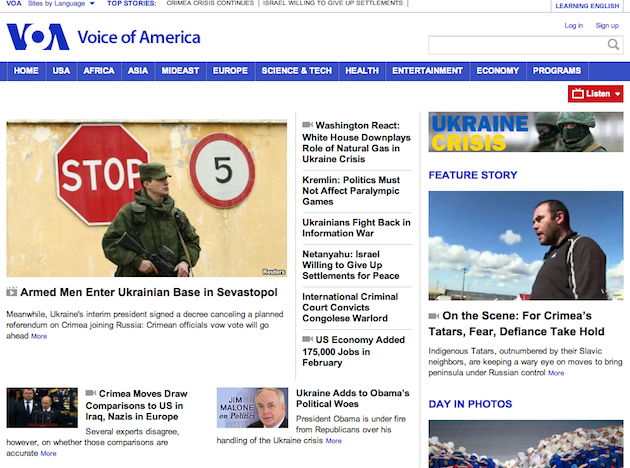630x468 pixels.
Task: Click More link under Tatars story
Action: point(556,373)
